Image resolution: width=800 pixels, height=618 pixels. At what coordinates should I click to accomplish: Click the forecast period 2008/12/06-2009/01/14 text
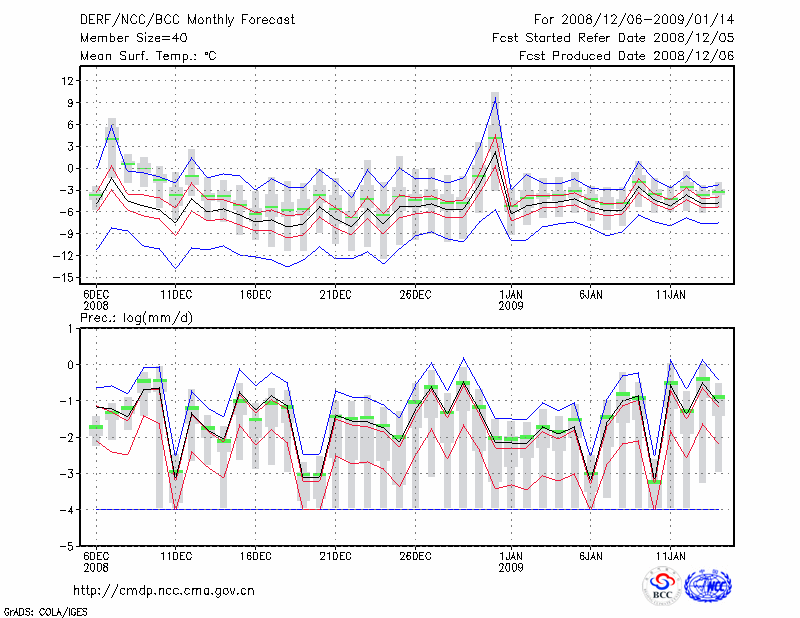[x=634, y=19]
